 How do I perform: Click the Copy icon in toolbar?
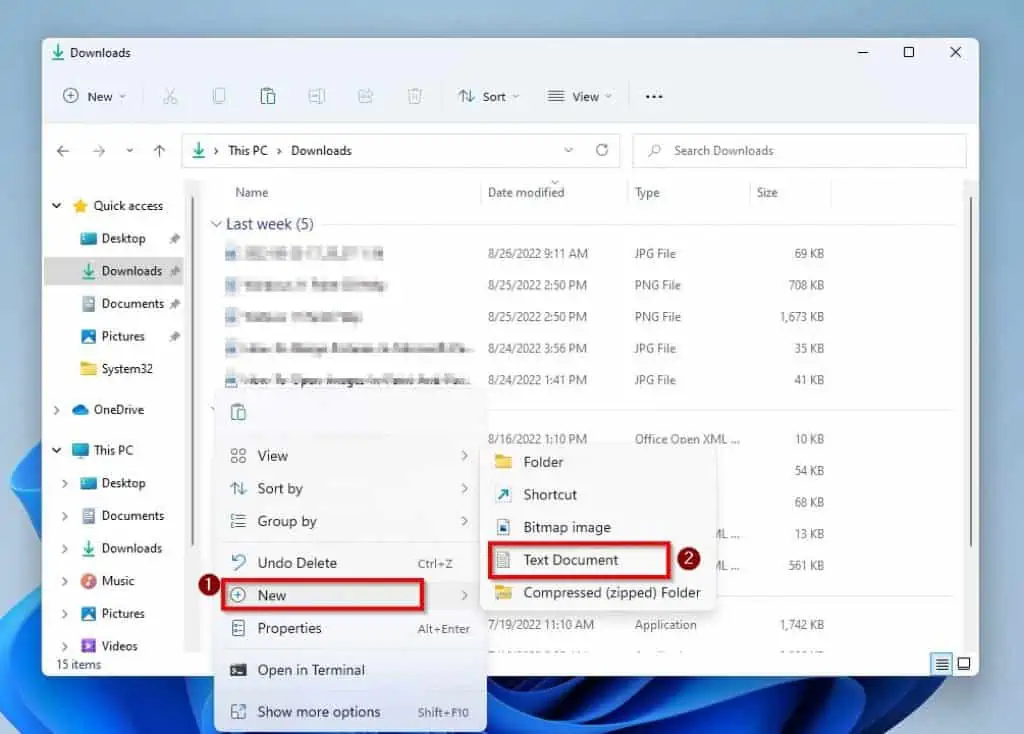pos(219,97)
